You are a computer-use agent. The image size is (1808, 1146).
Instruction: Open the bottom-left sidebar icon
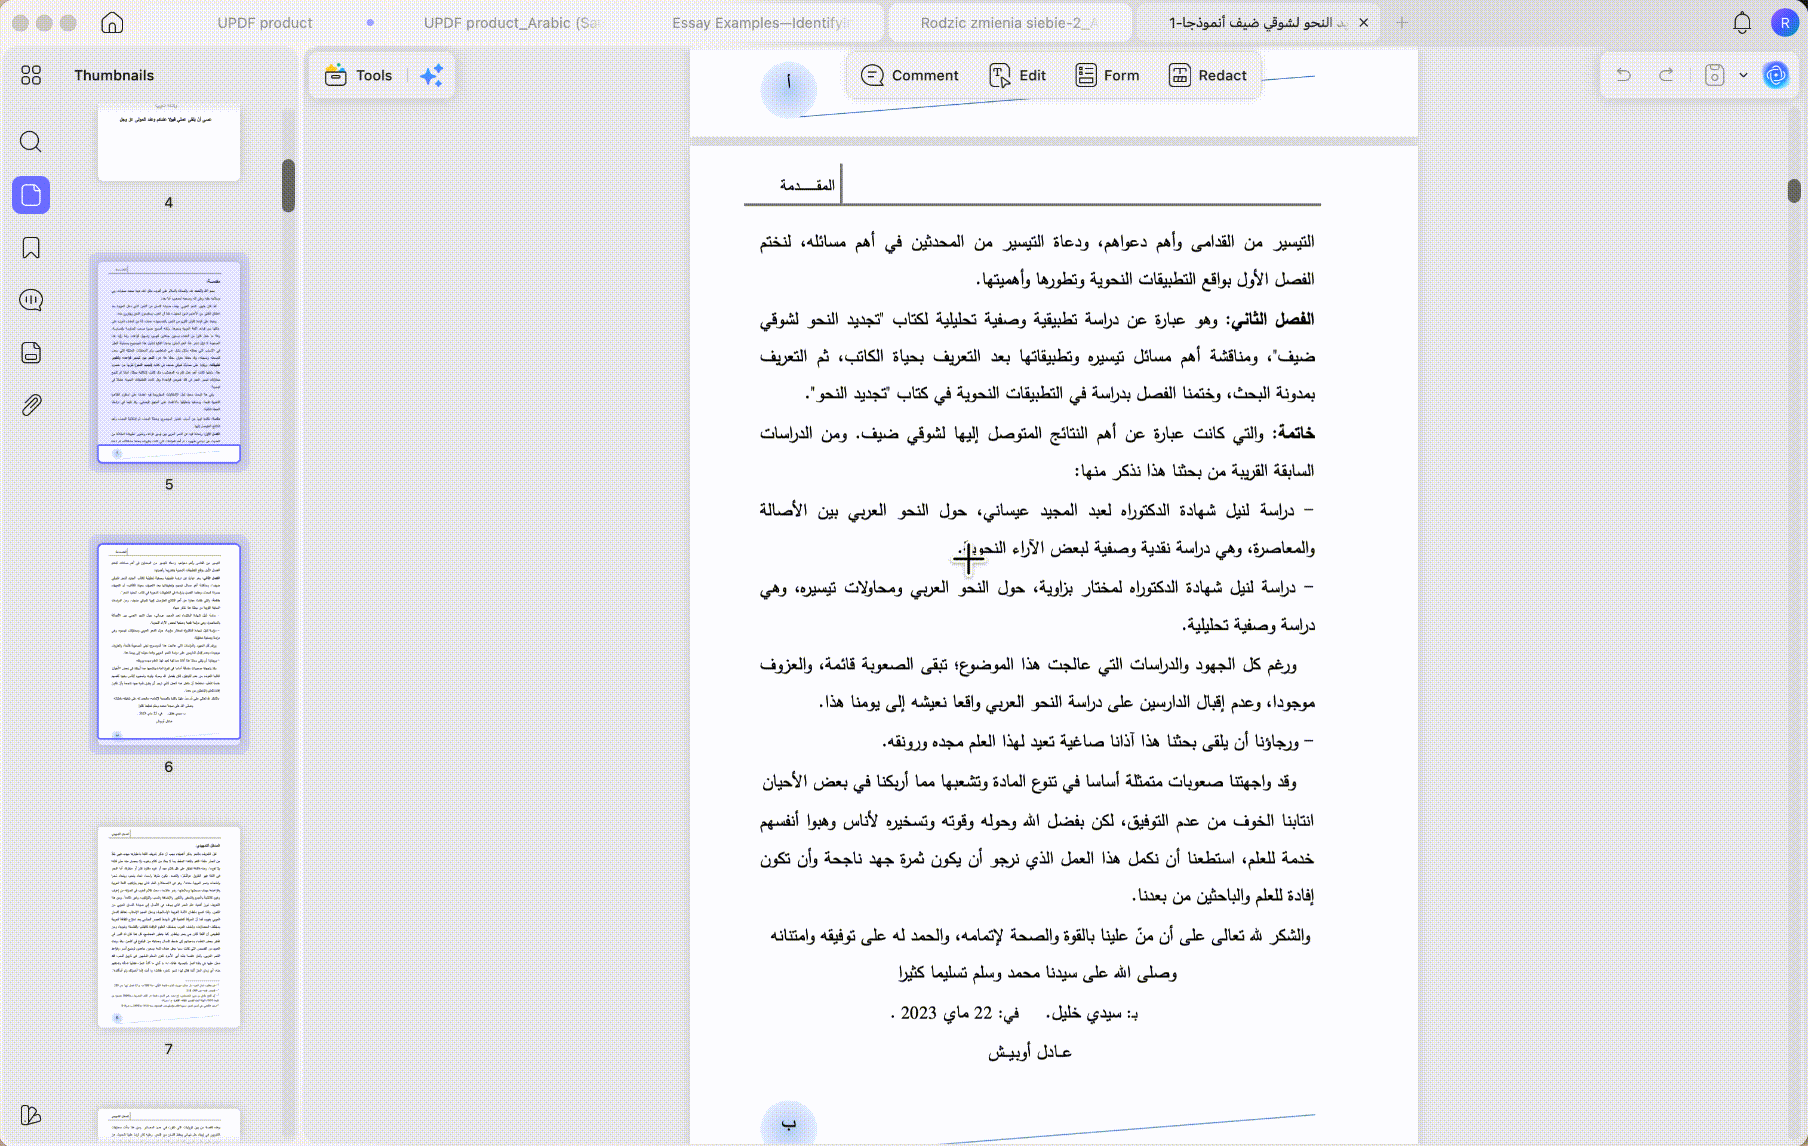pos(31,1115)
